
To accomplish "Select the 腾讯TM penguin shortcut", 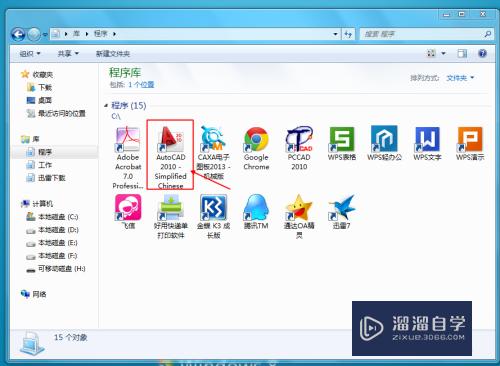I will [256, 212].
